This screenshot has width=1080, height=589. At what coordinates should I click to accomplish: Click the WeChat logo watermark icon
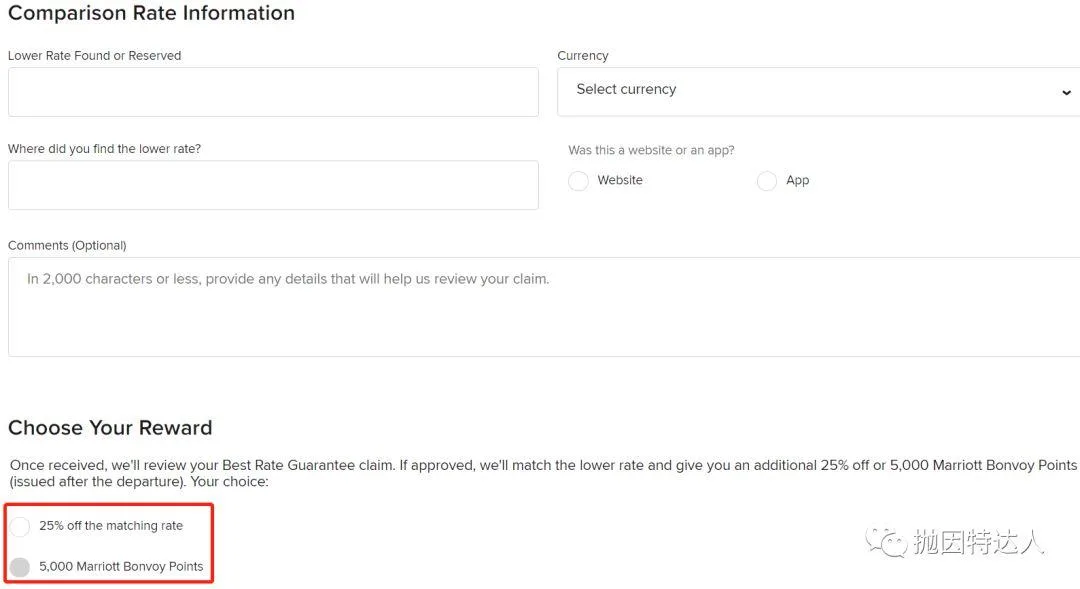click(887, 541)
